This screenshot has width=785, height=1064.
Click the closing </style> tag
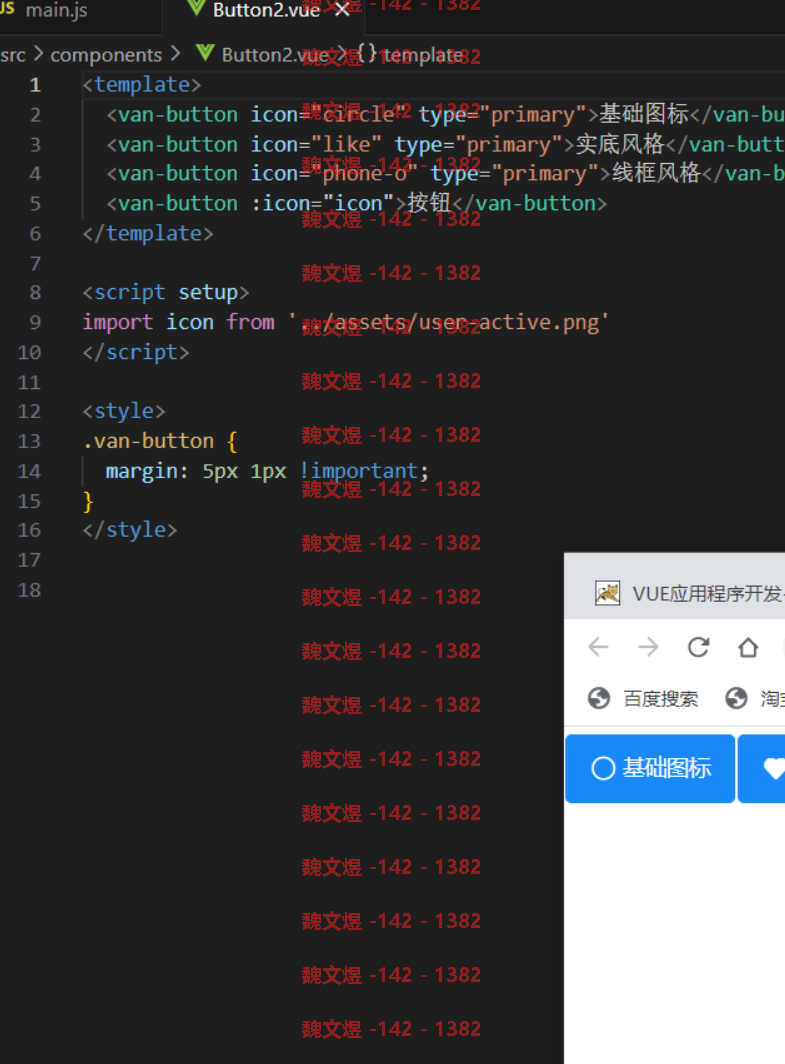(x=130, y=530)
